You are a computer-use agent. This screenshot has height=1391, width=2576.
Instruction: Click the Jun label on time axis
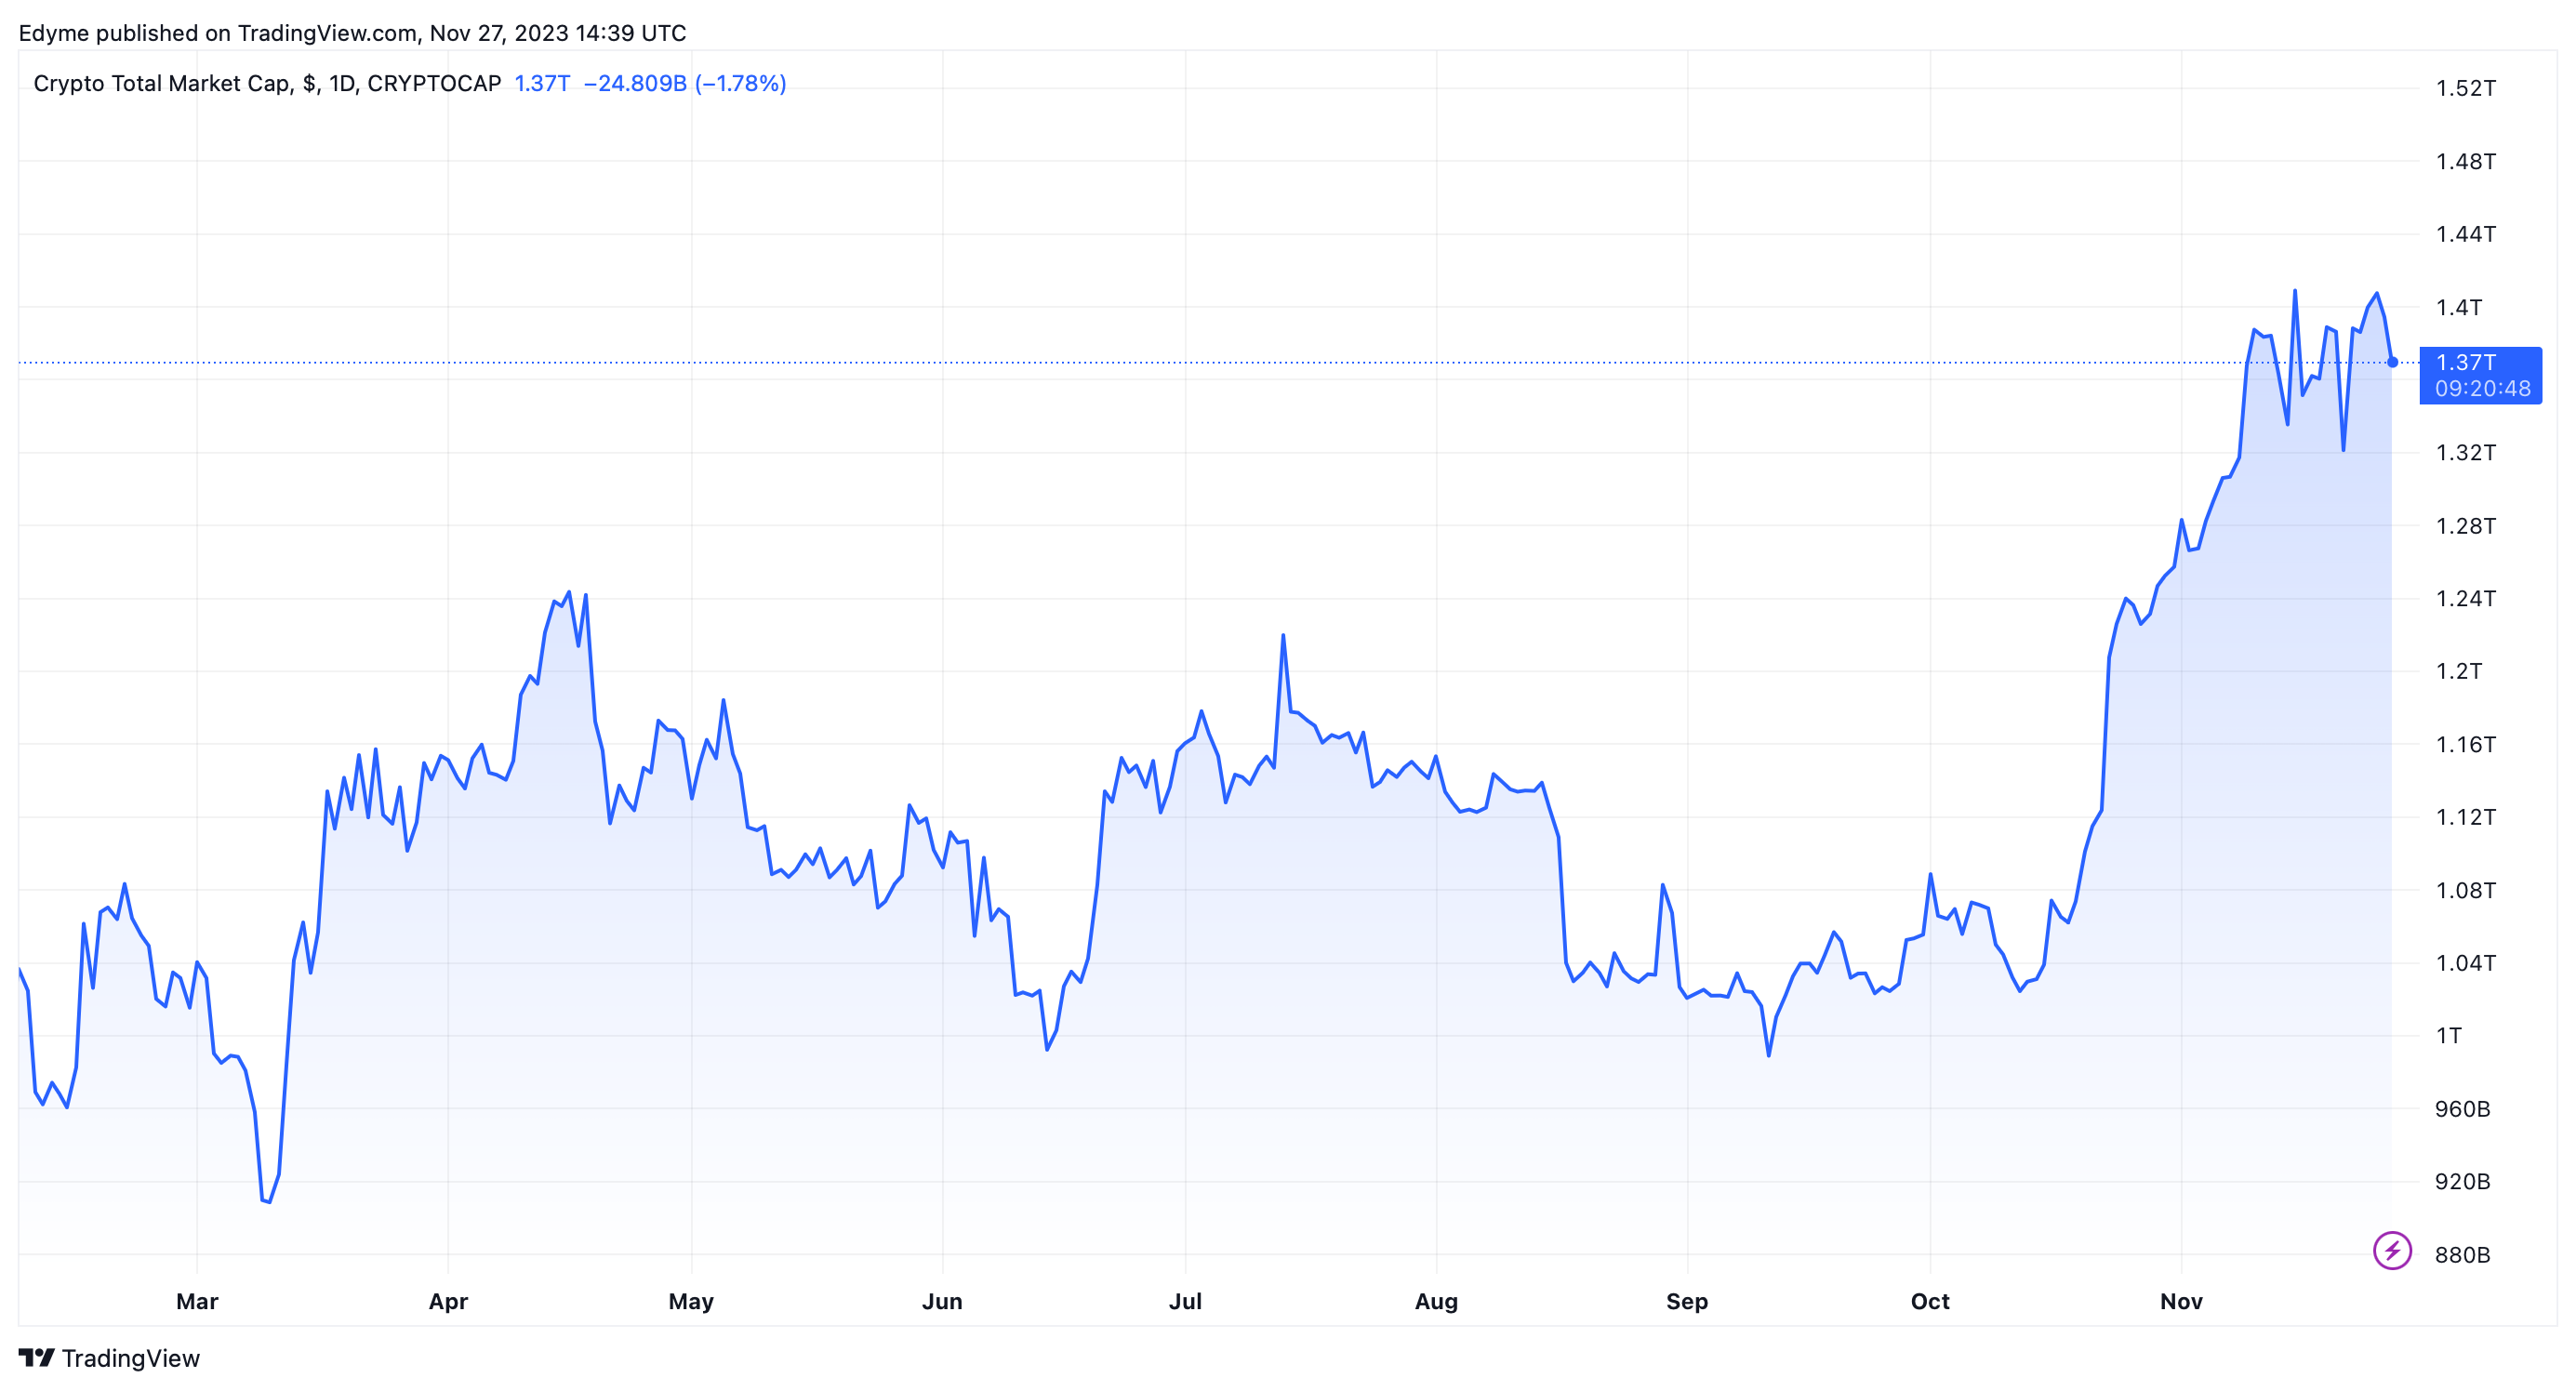click(942, 1301)
